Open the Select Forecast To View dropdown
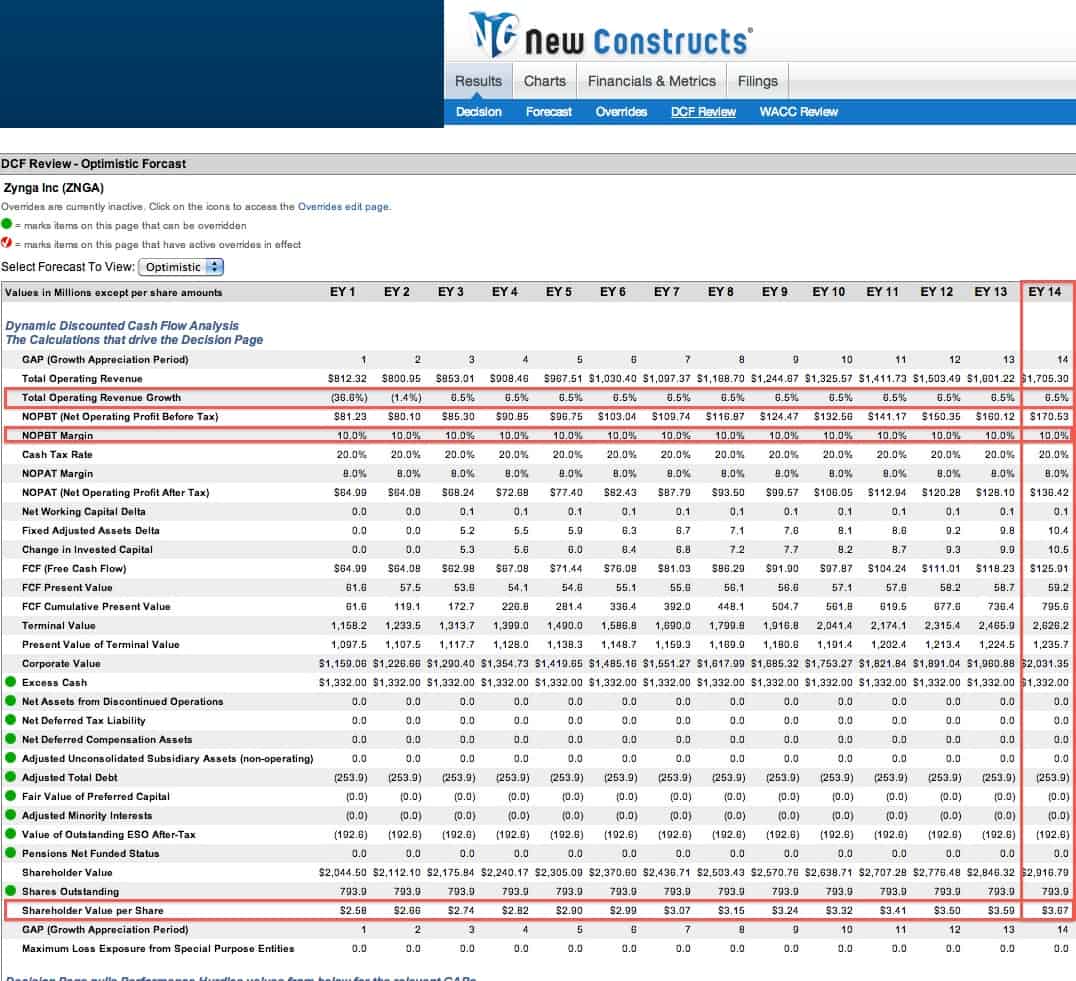 point(181,267)
